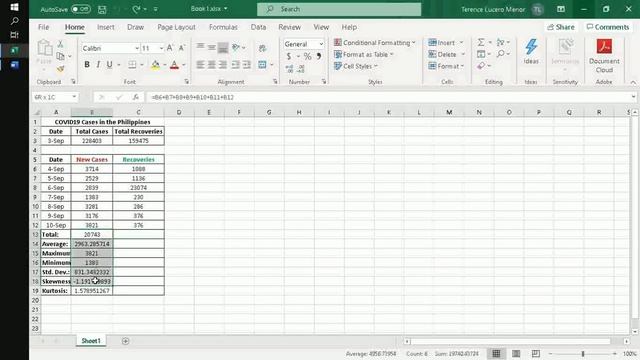
Task: Click the AutoSum sigma icon
Action: coord(481,42)
